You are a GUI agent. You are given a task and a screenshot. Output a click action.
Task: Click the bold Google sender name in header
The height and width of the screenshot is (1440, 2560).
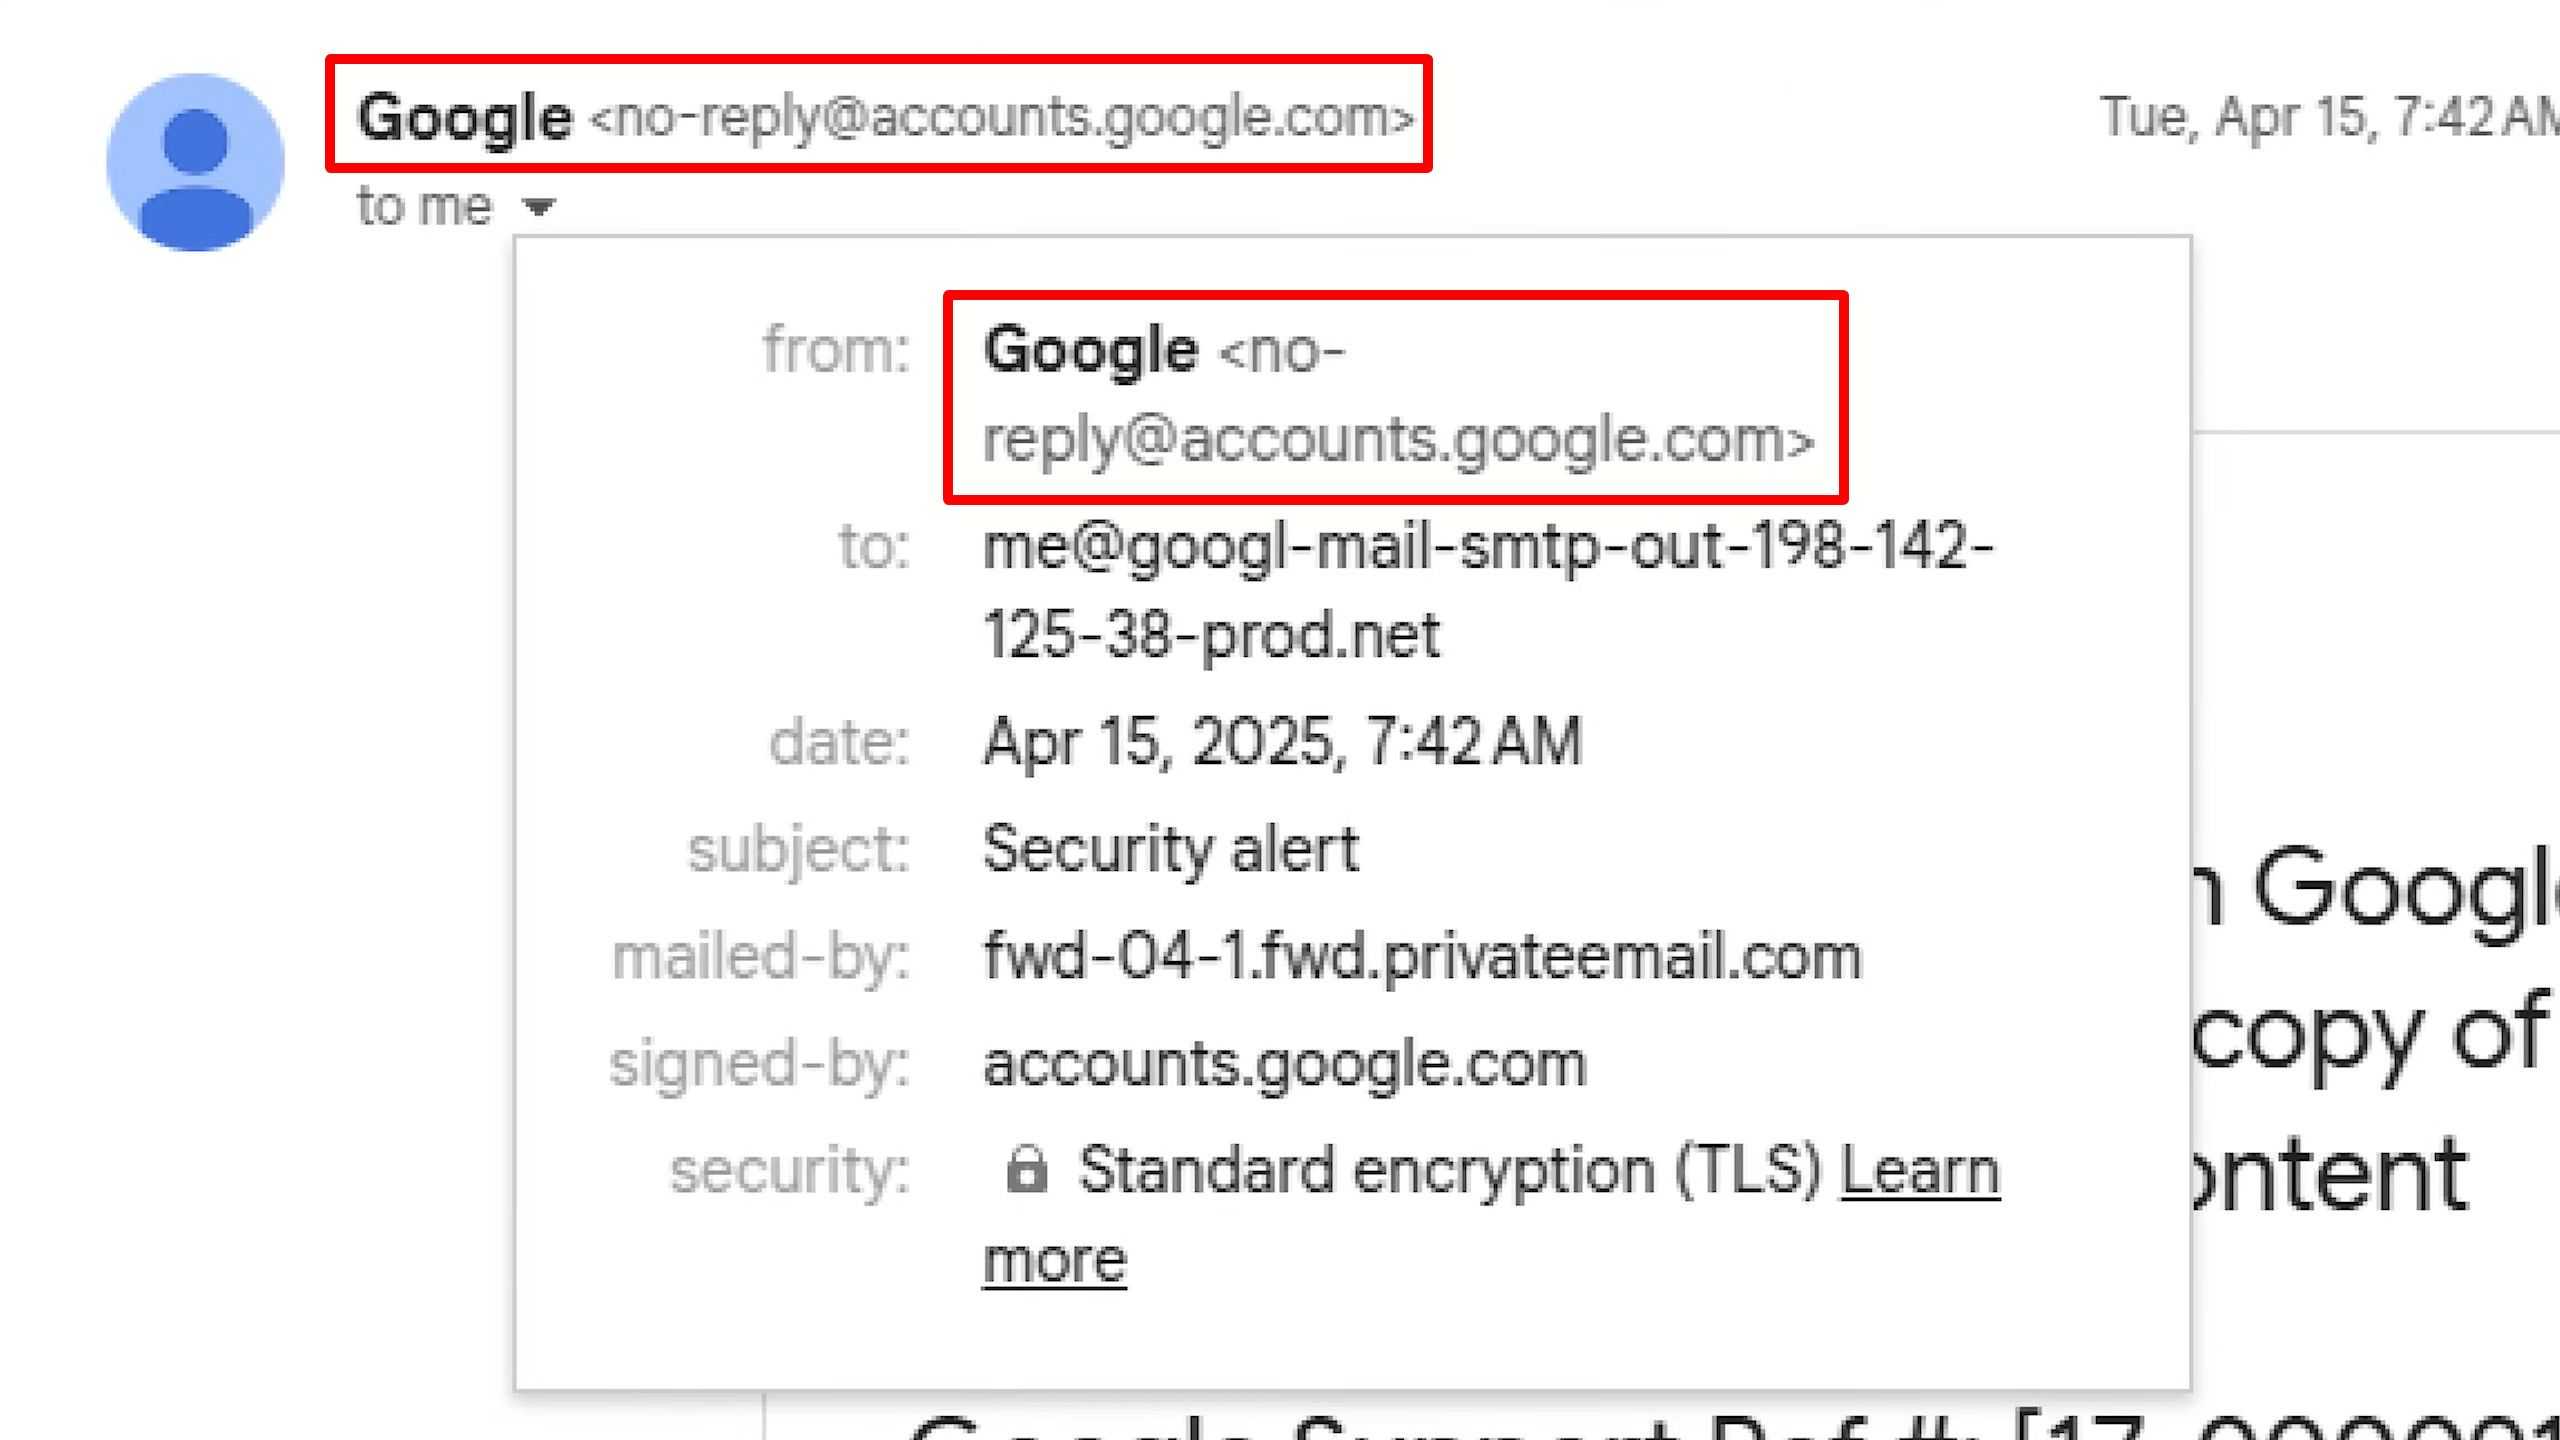click(465, 117)
